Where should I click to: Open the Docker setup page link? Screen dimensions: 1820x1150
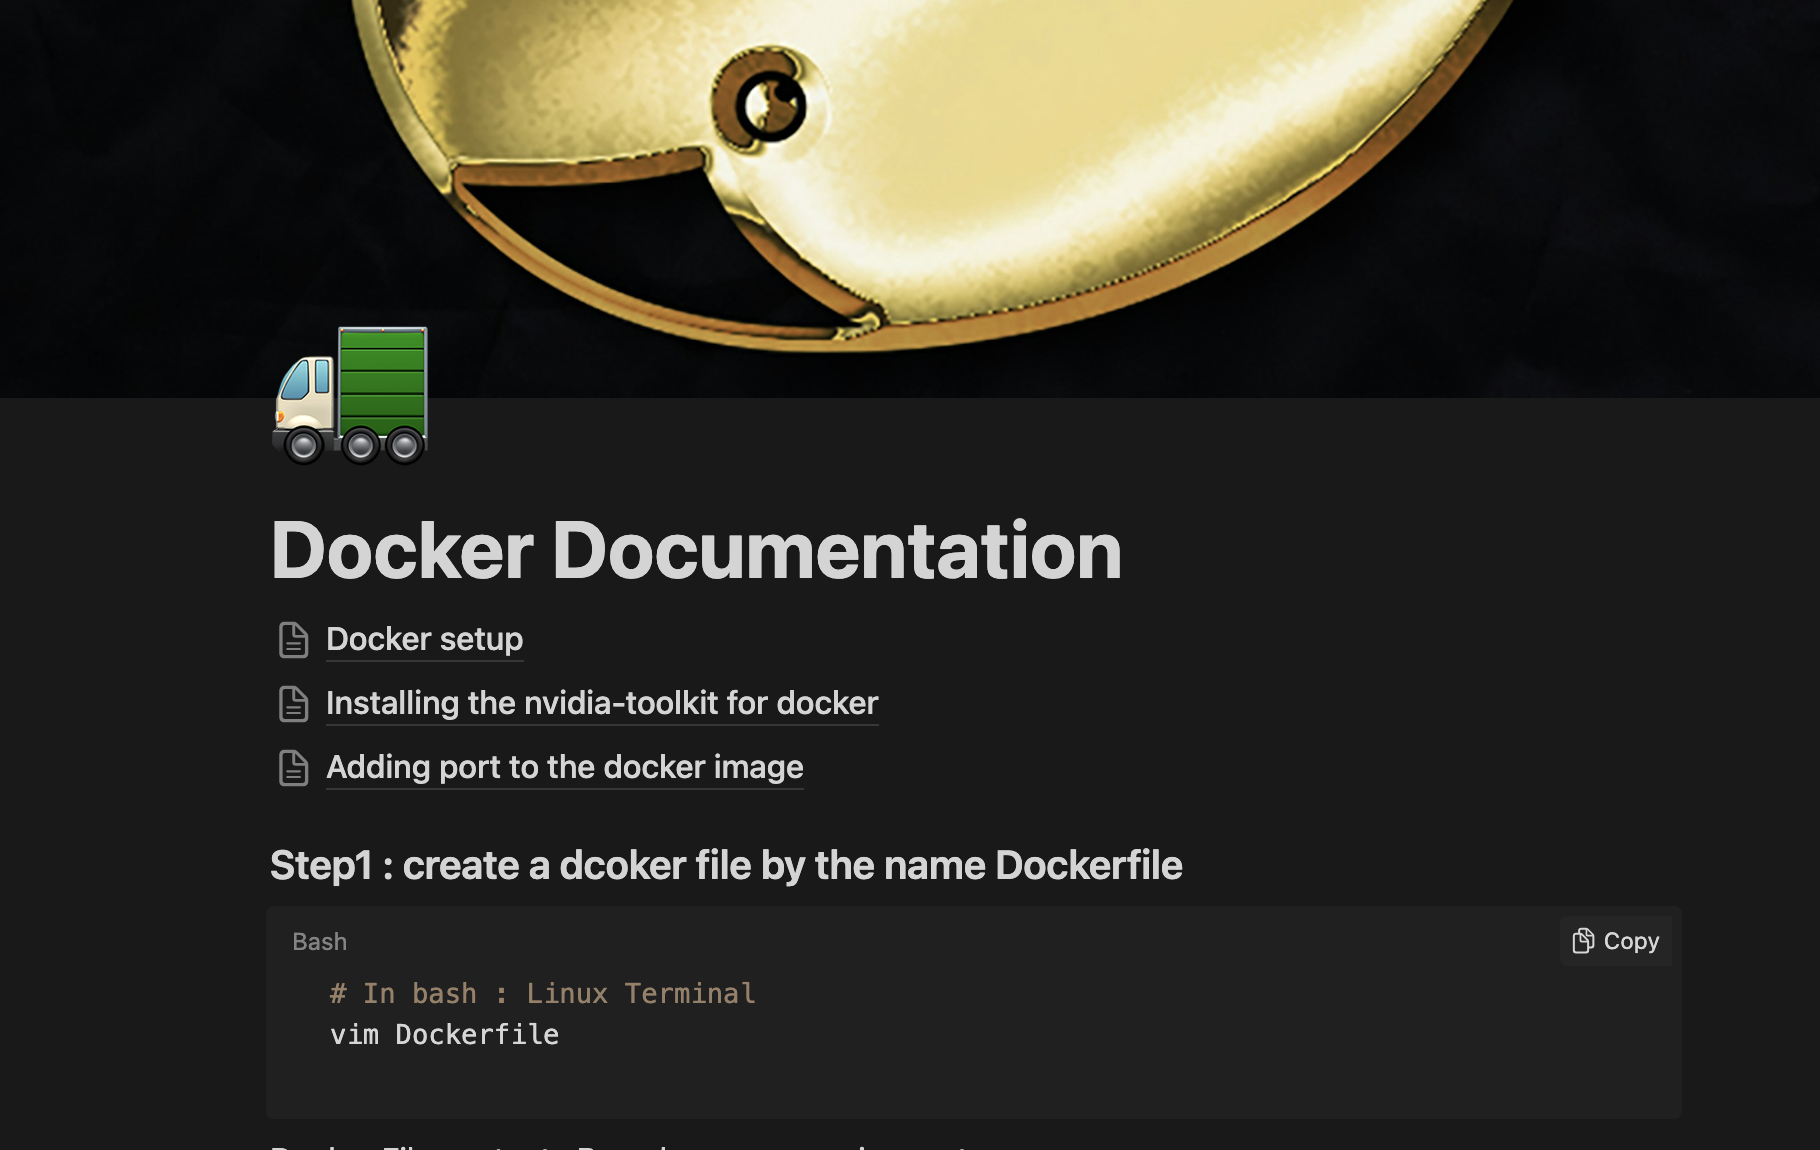coord(424,639)
